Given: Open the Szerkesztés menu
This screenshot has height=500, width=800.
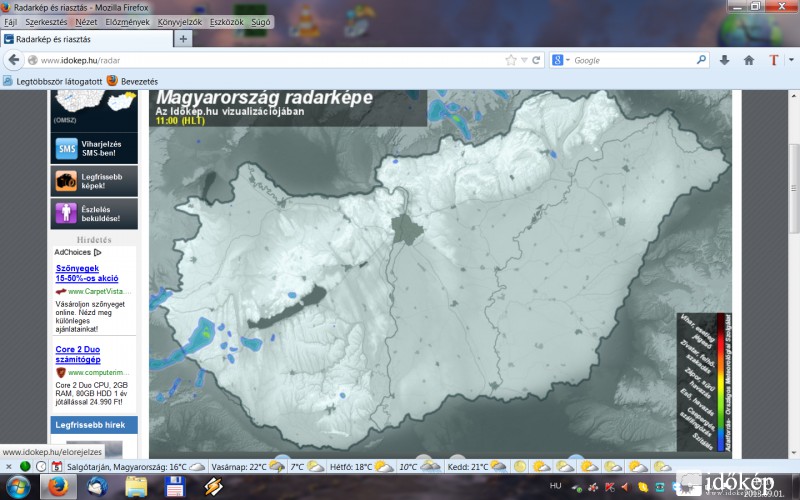Looking at the screenshot, I should tap(46, 22).
